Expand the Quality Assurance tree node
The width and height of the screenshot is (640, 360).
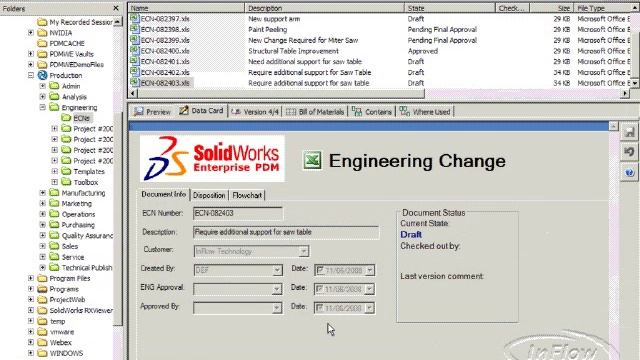point(43,236)
